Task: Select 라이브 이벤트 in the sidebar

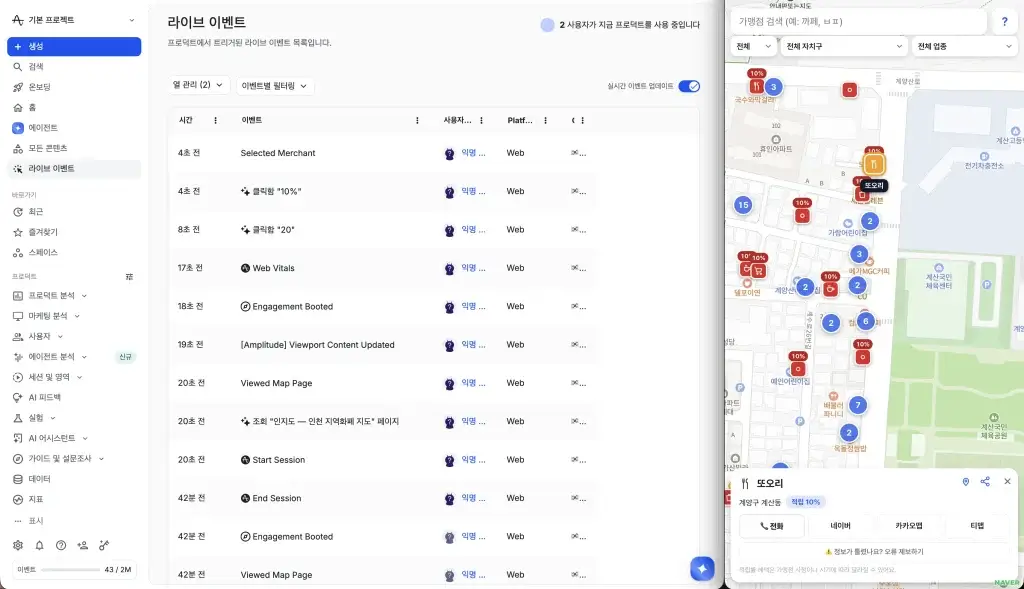Action: coord(74,168)
